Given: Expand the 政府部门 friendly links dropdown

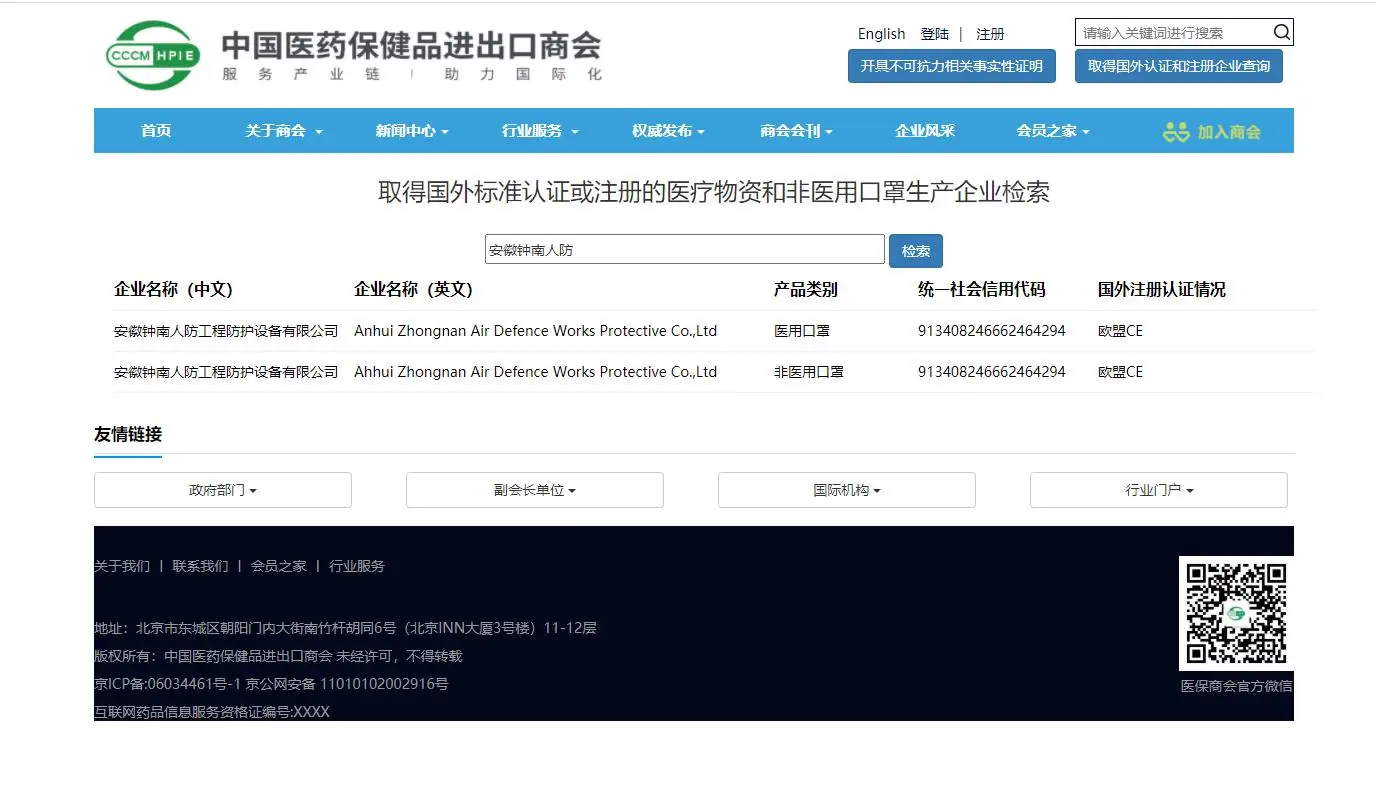Looking at the screenshot, I should [223, 490].
